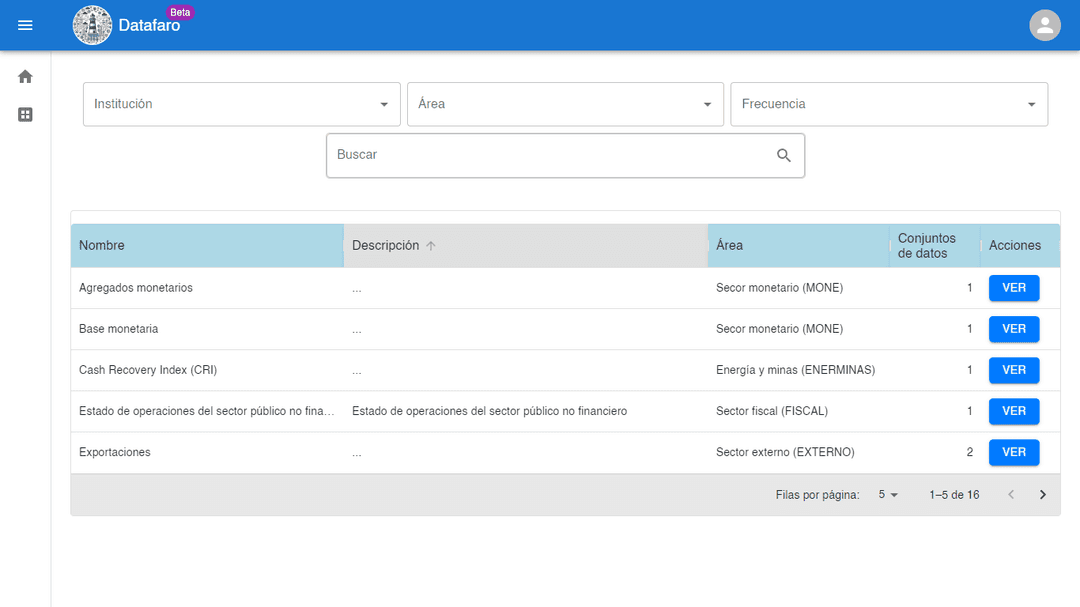View Cash Recovery Index (CRI) entry
Screen dimensions: 1080x607
click(1014, 370)
